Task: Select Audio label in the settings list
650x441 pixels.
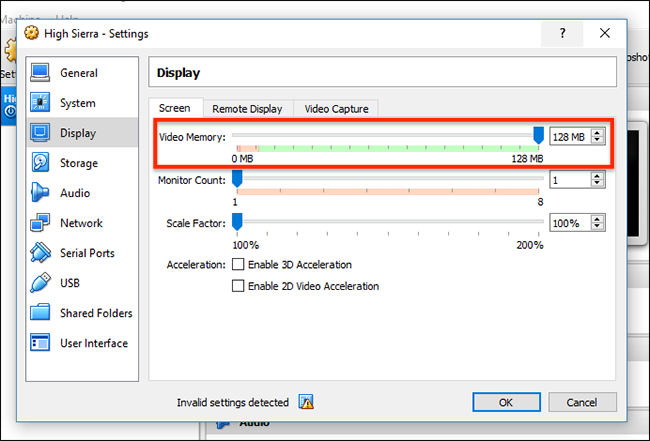Action: [75, 193]
